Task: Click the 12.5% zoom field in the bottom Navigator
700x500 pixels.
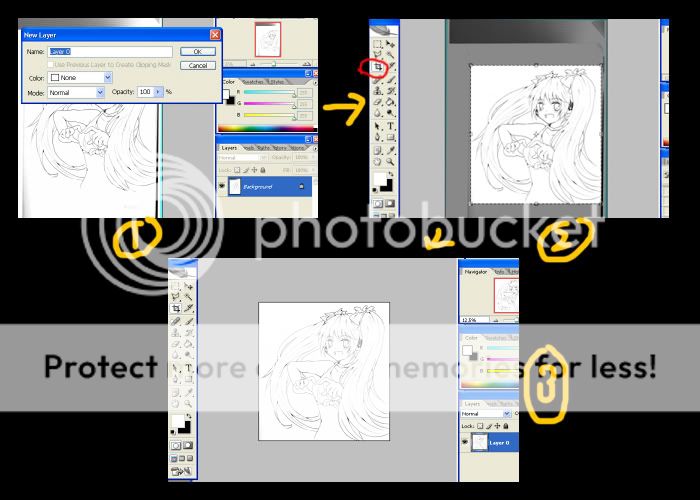Action: click(474, 320)
